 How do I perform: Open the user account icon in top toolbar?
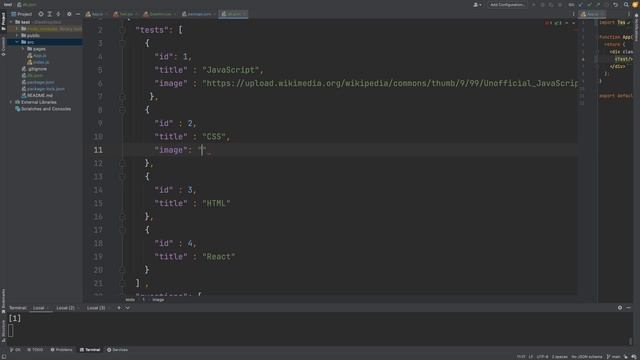pos(477,4)
